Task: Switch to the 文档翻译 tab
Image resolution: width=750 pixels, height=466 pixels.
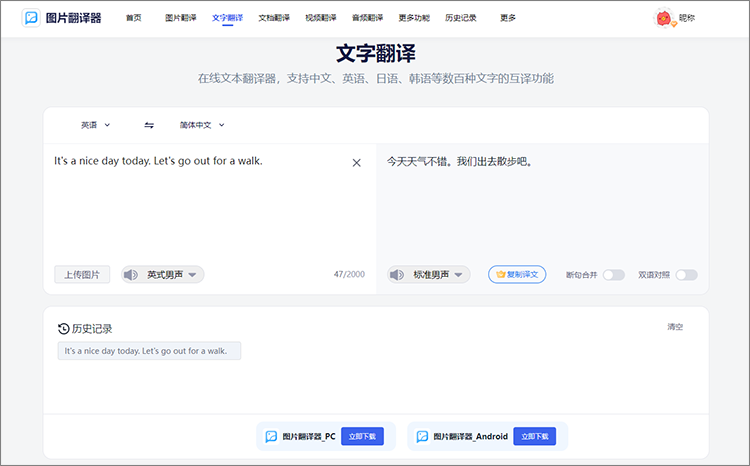Action: tap(274, 18)
